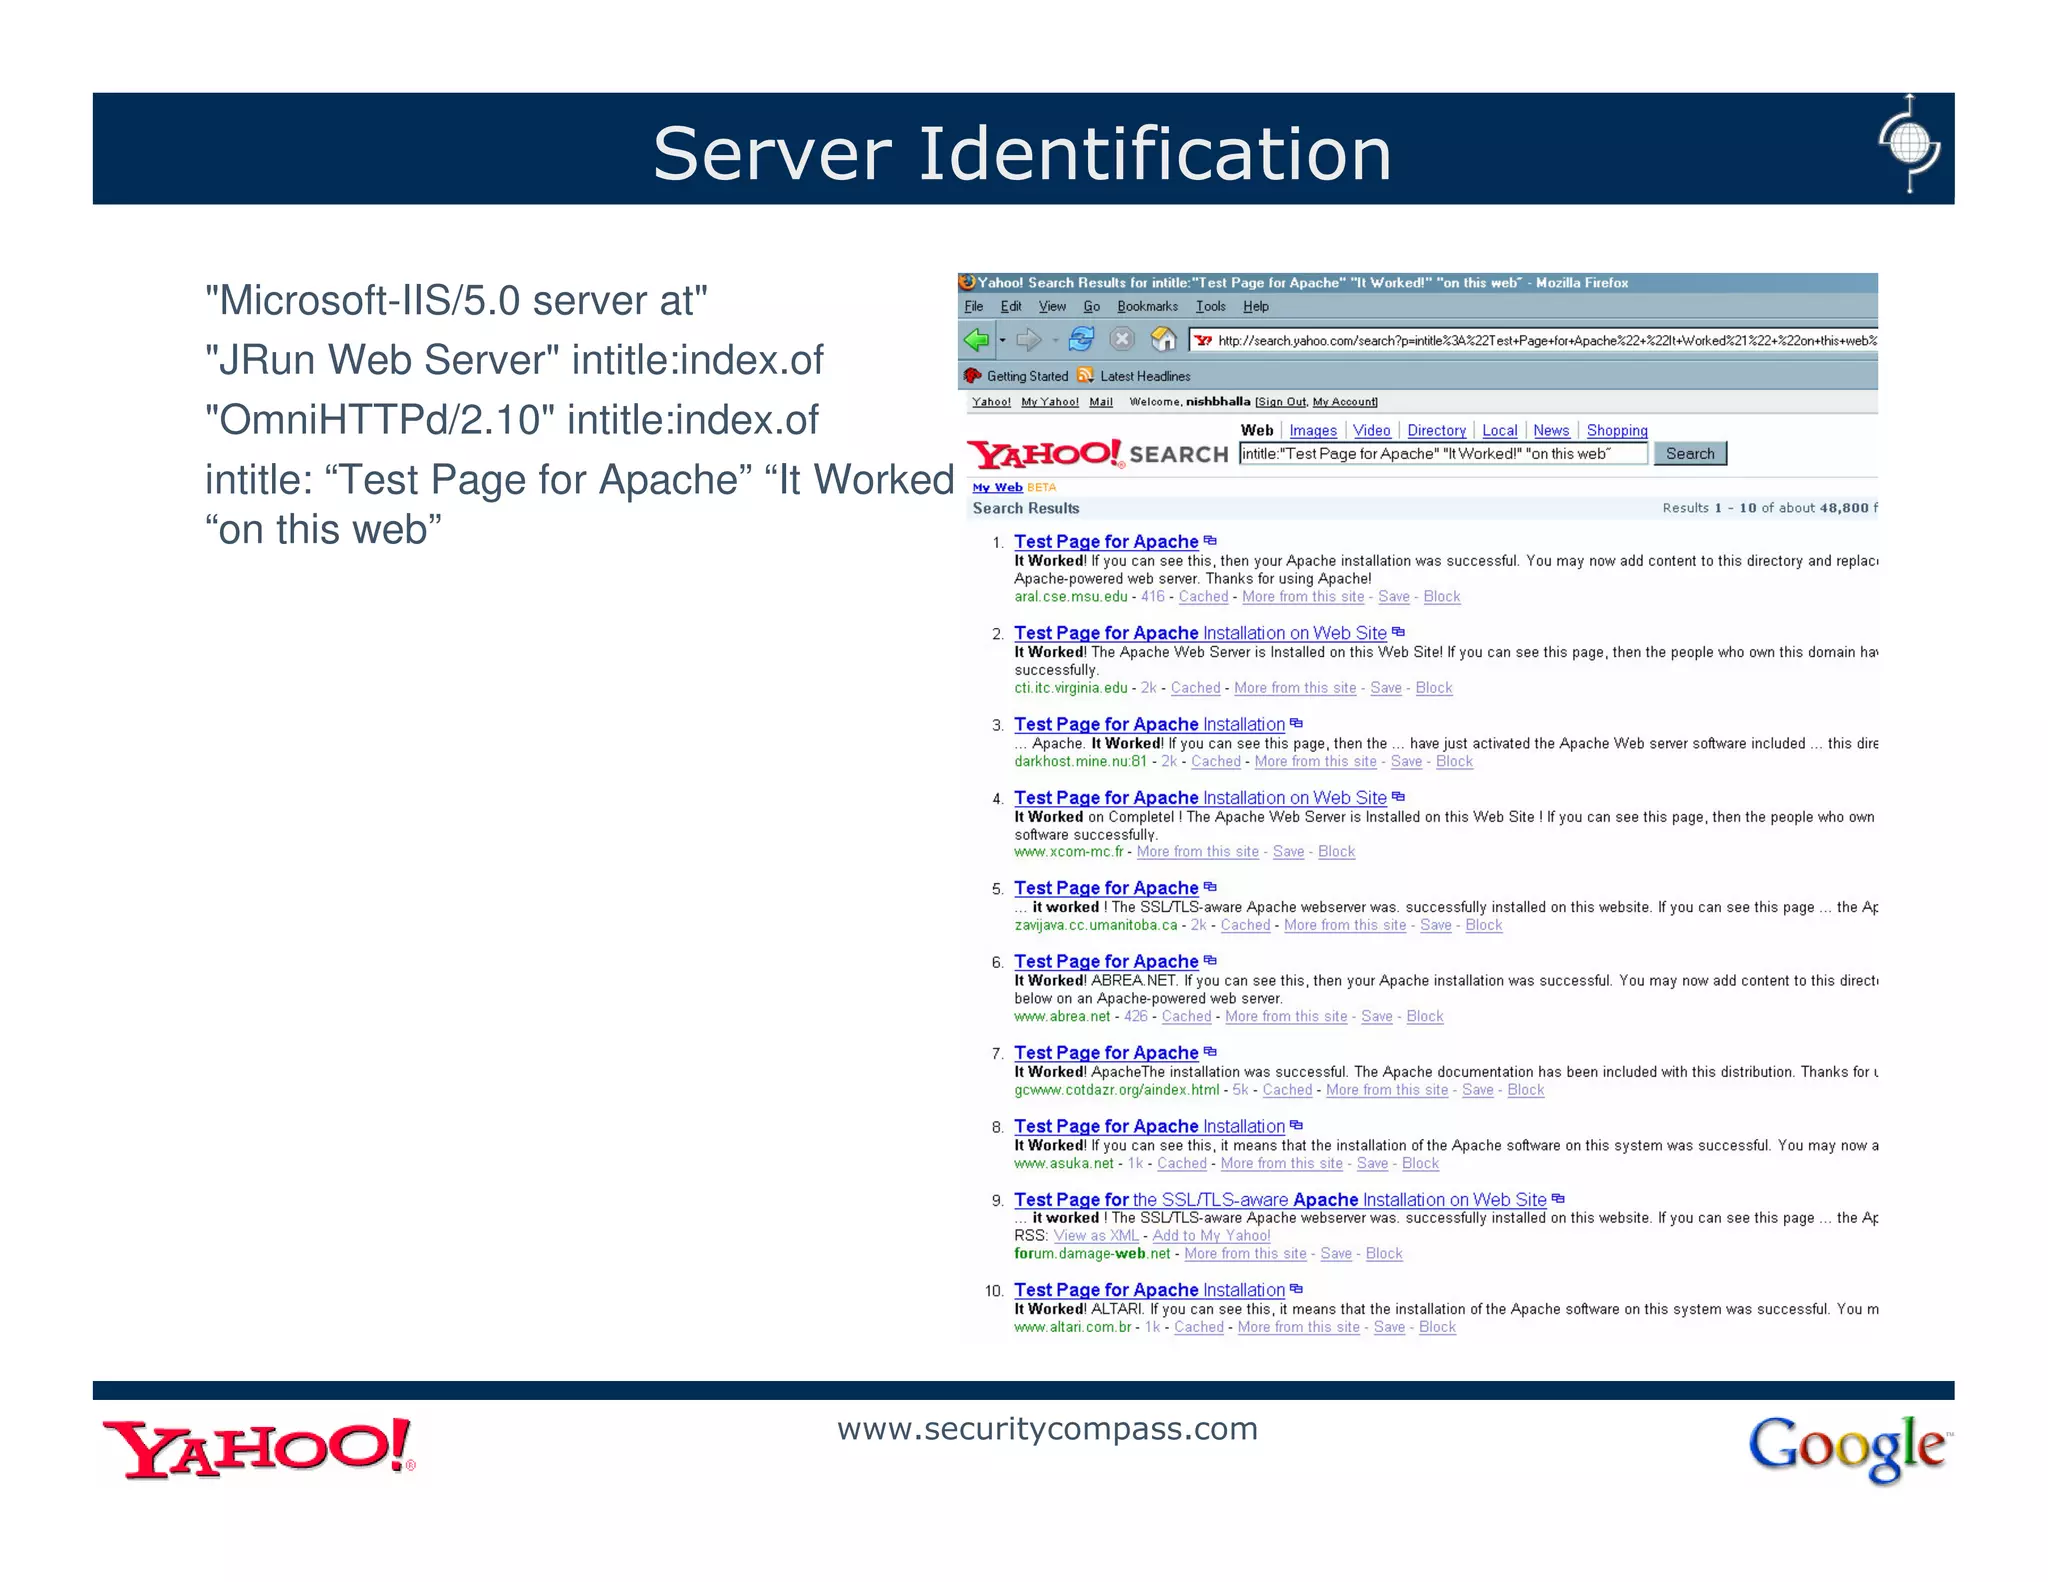
Task: Switch to the News search tab
Action: (1551, 430)
